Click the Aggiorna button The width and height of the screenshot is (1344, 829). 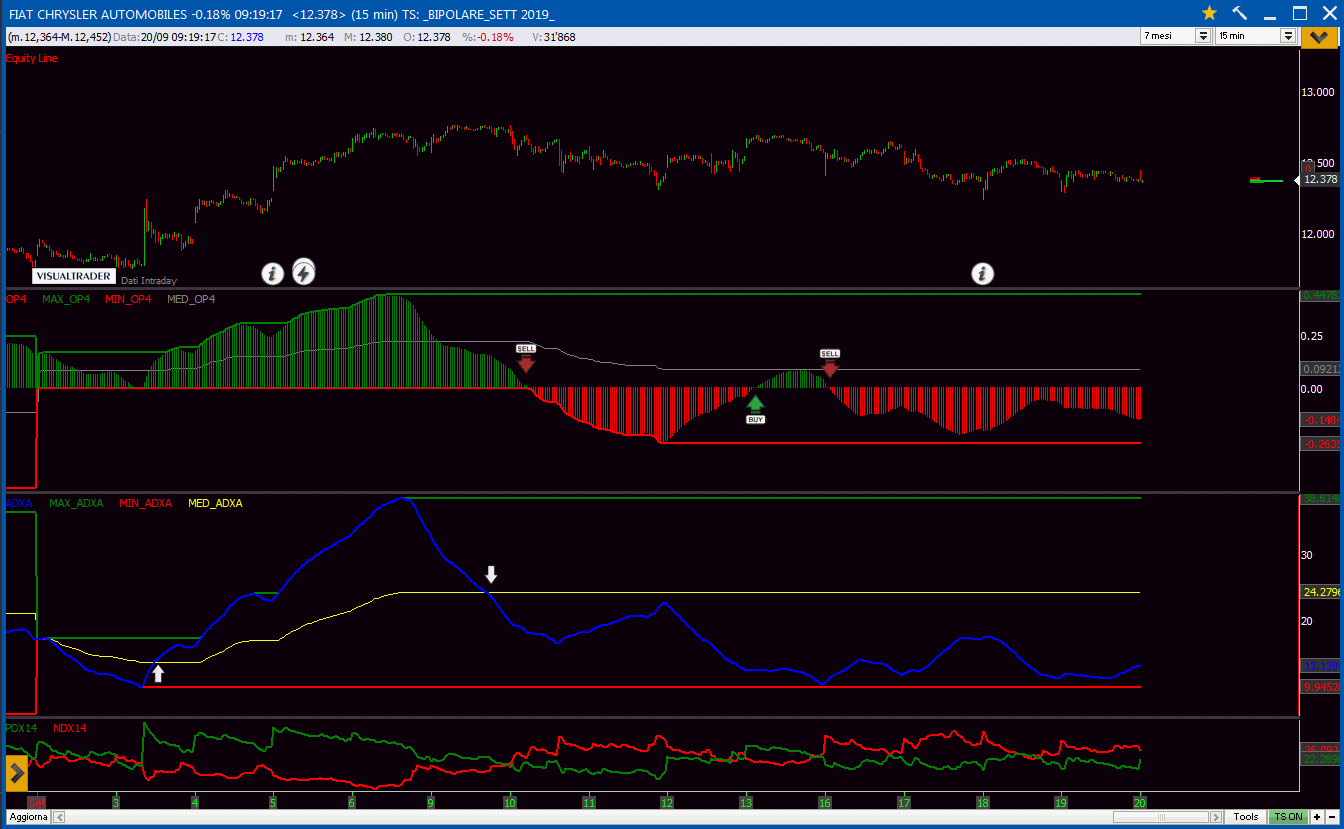click(28, 817)
